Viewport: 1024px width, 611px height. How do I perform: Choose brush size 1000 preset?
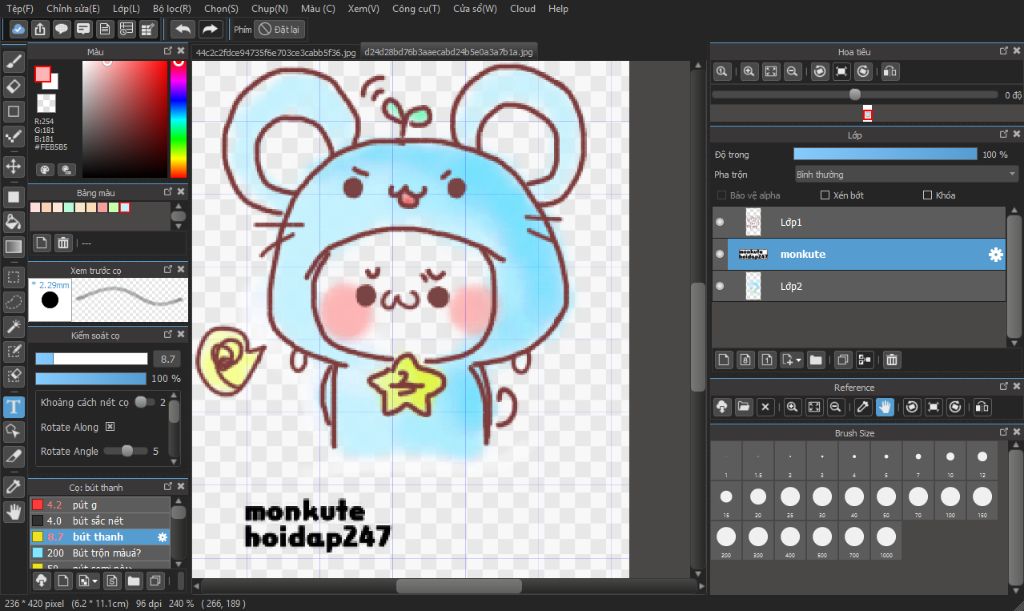(x=886, y=540)
